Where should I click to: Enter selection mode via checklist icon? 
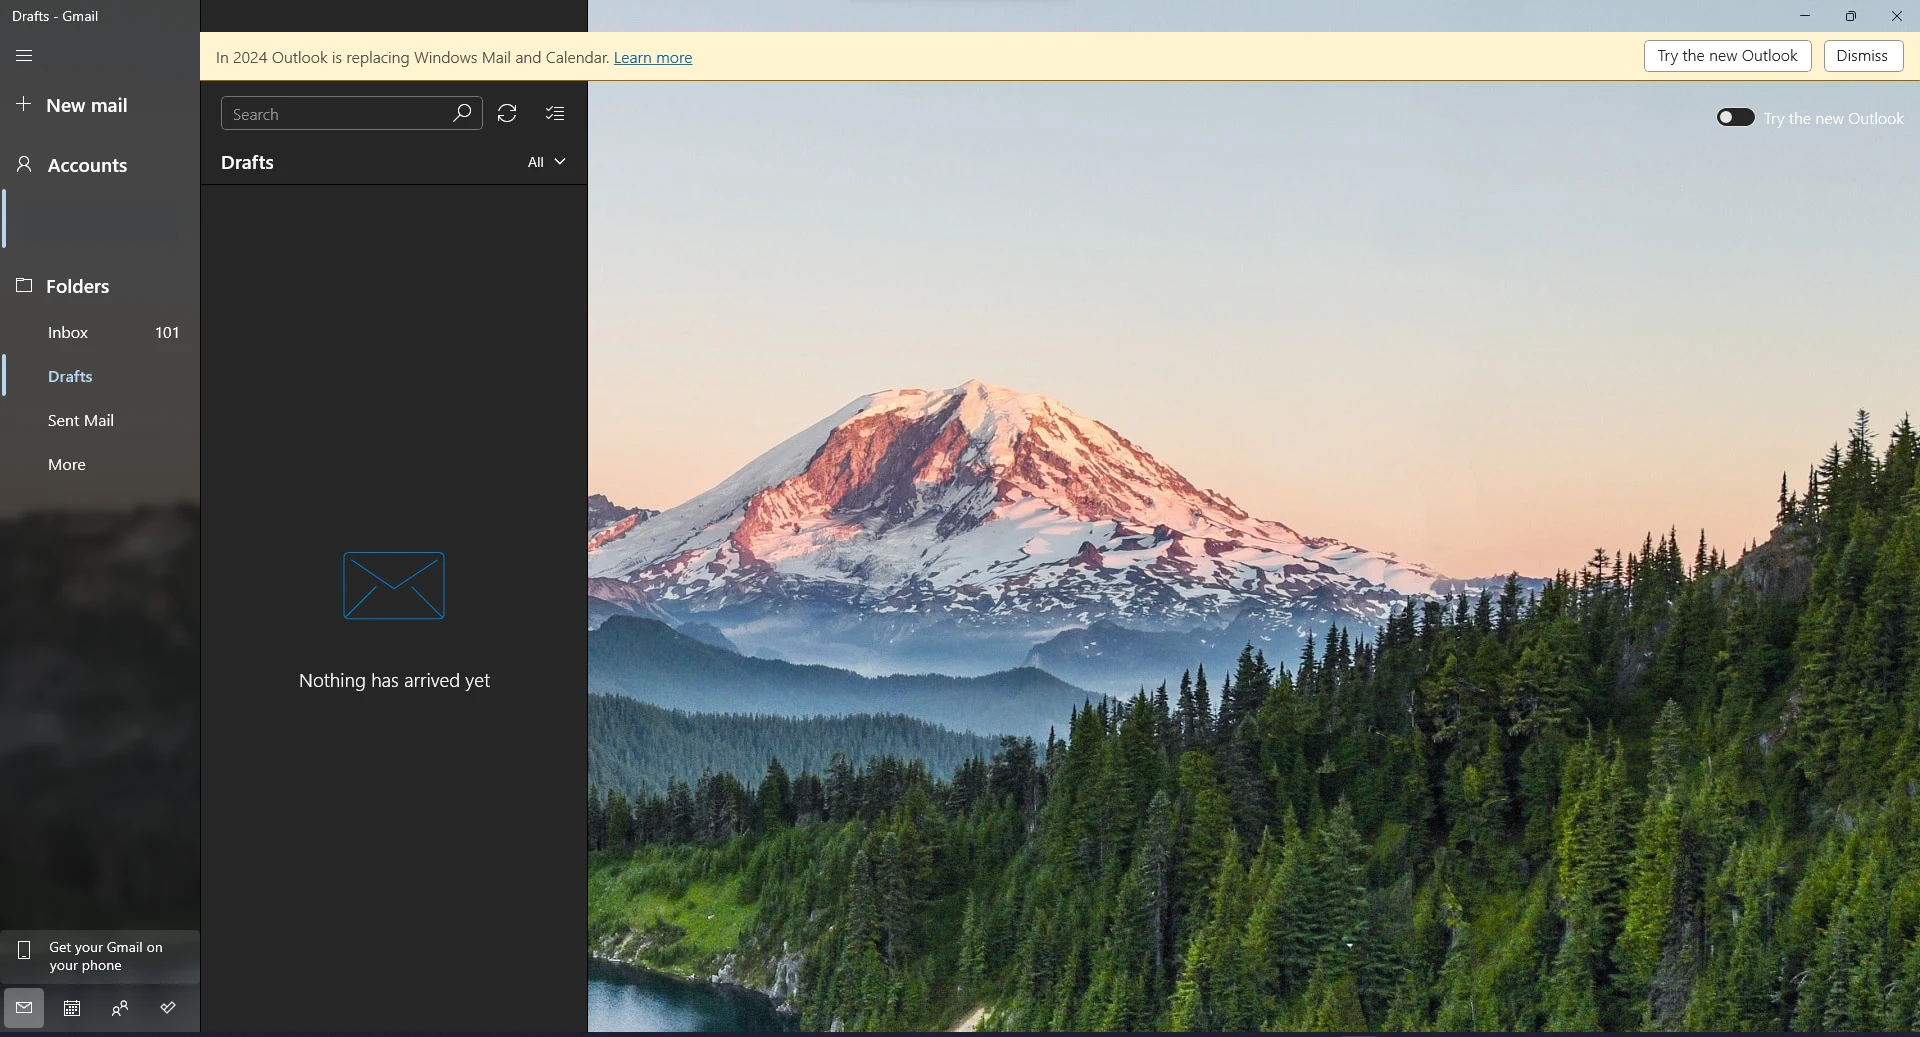(x=555, y=114)
